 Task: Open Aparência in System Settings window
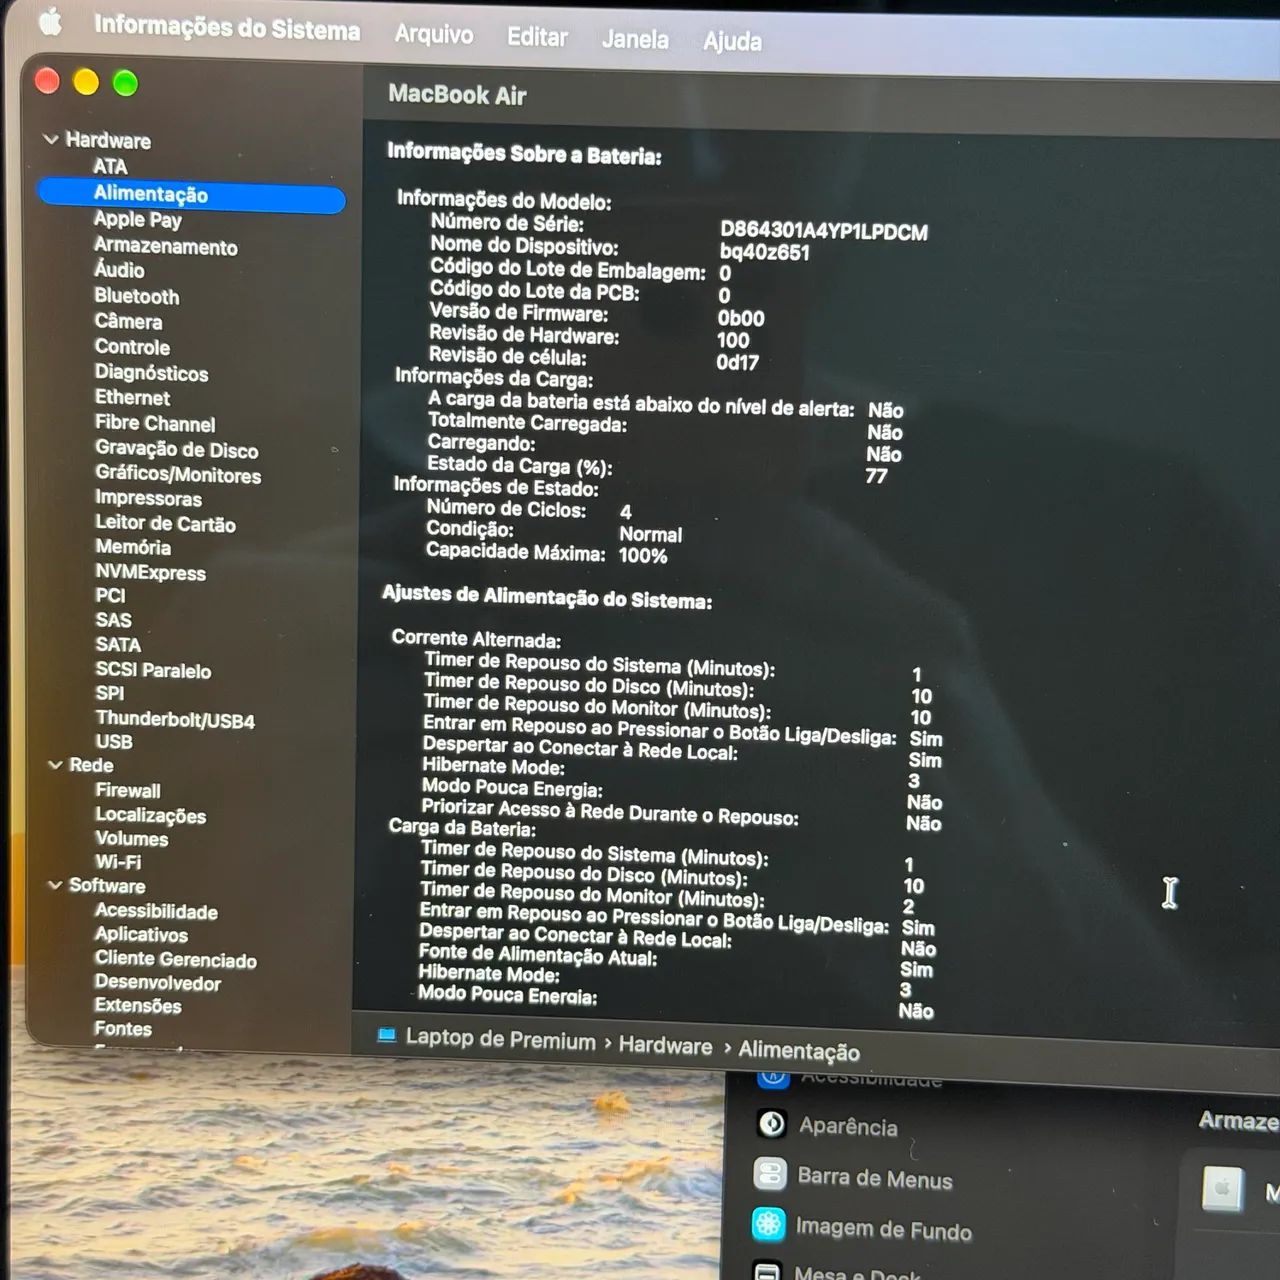point(848,1126)
